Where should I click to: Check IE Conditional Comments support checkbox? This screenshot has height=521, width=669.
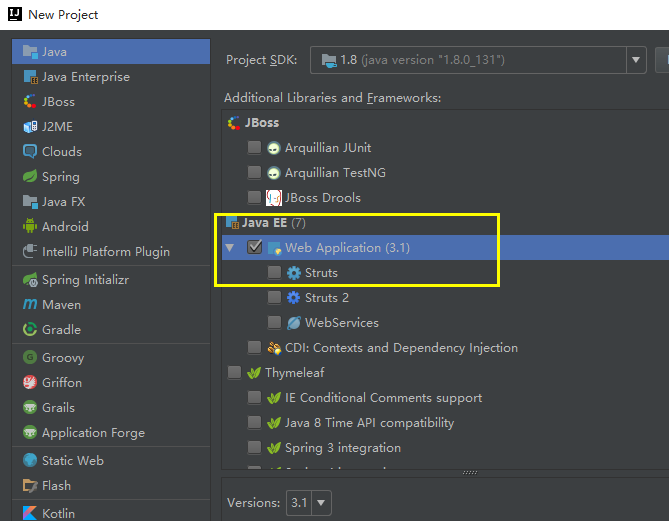[x=254, y=397]
